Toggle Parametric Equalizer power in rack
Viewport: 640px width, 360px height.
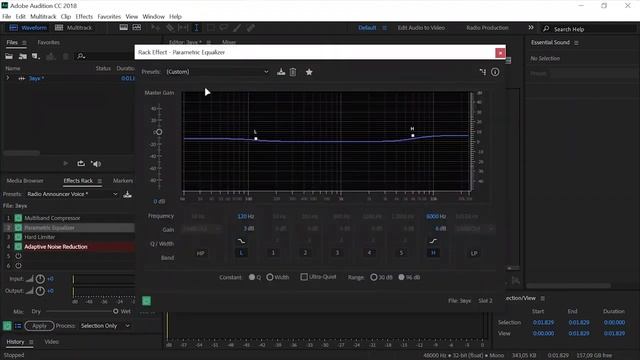(18, 227)
